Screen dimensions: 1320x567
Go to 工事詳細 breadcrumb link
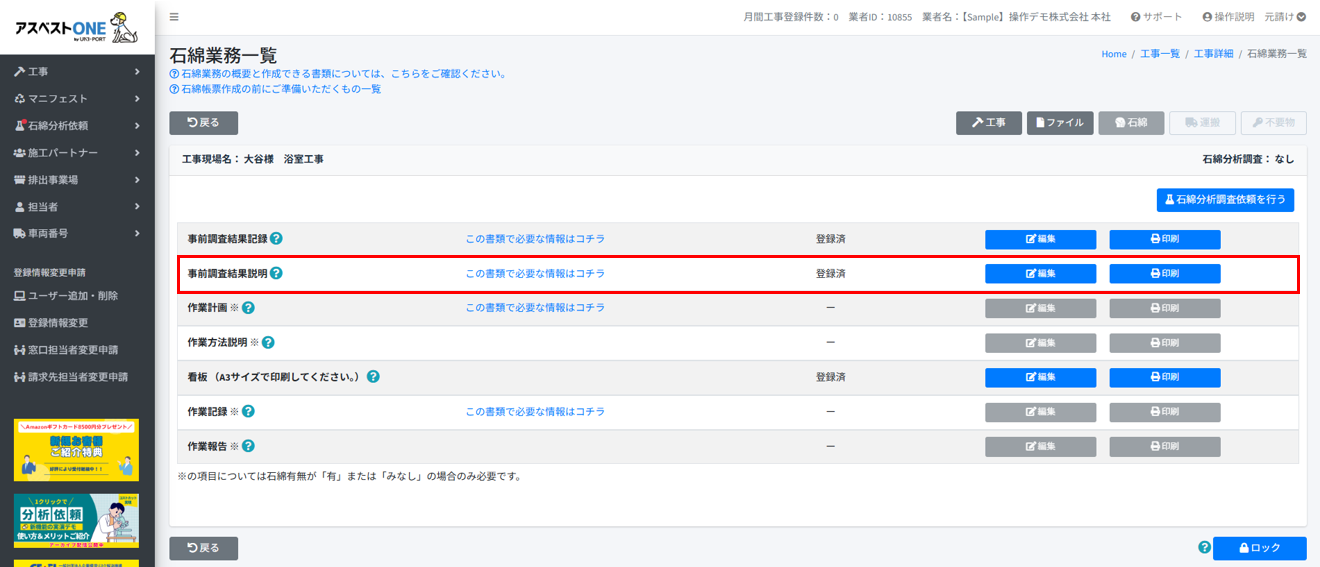click(x=1215, y=54)
